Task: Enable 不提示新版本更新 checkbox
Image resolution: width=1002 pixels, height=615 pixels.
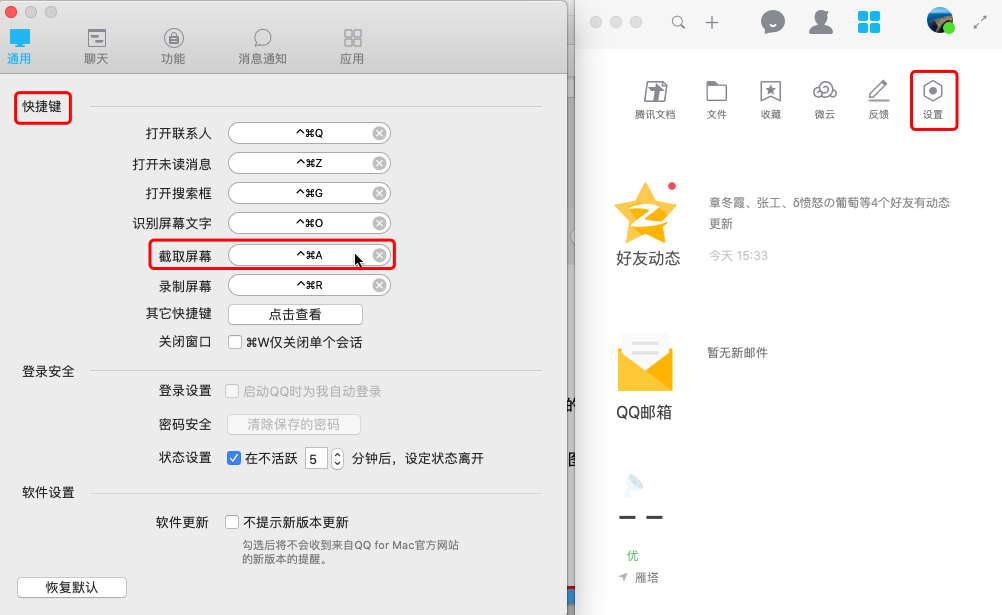Action: click(232, 522)
